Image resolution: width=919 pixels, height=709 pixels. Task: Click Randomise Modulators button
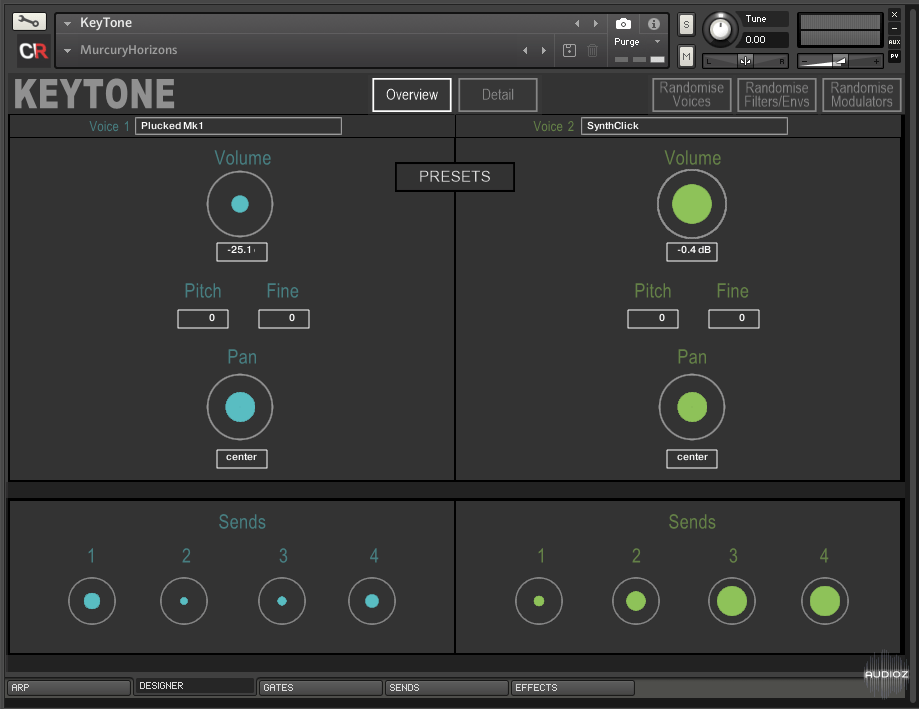tap(862, 95)
